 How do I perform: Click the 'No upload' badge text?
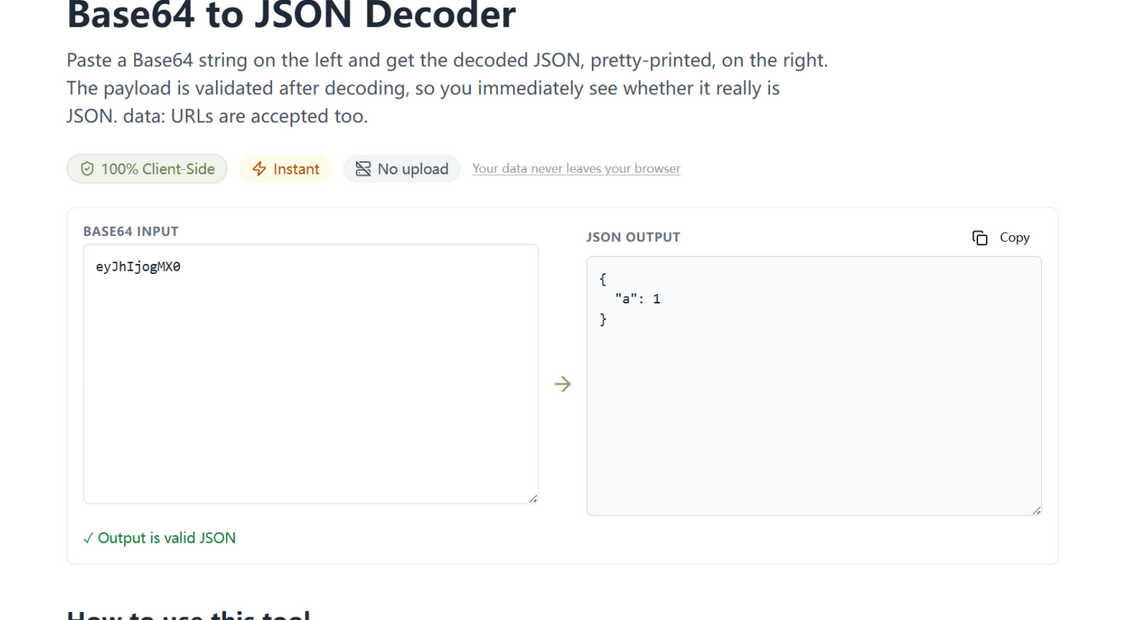[x=413, y=169]
